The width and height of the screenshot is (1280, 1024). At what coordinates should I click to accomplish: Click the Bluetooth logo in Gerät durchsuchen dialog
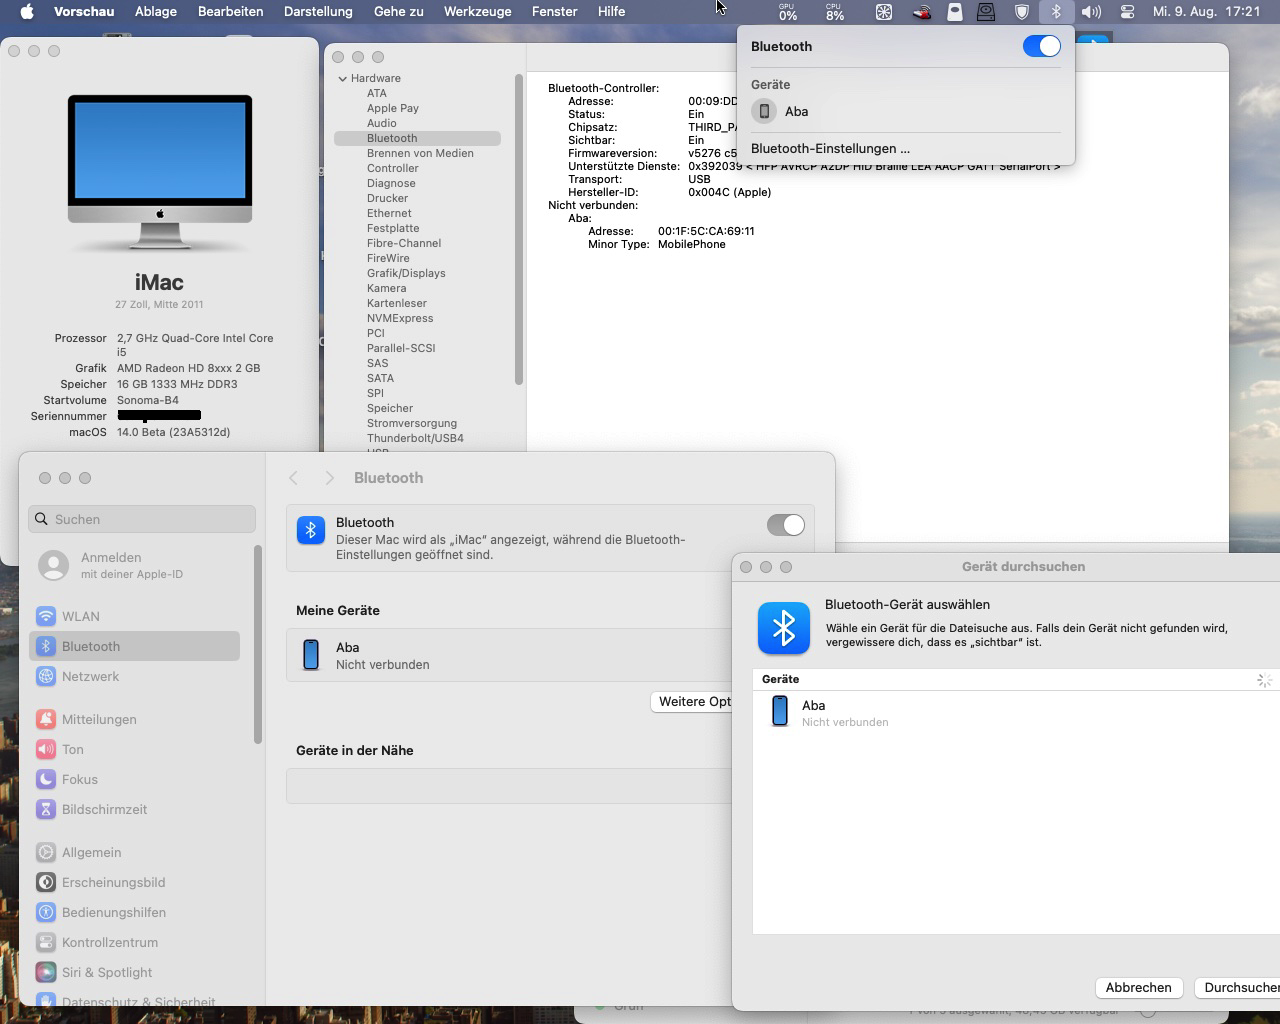click(784, 628)
